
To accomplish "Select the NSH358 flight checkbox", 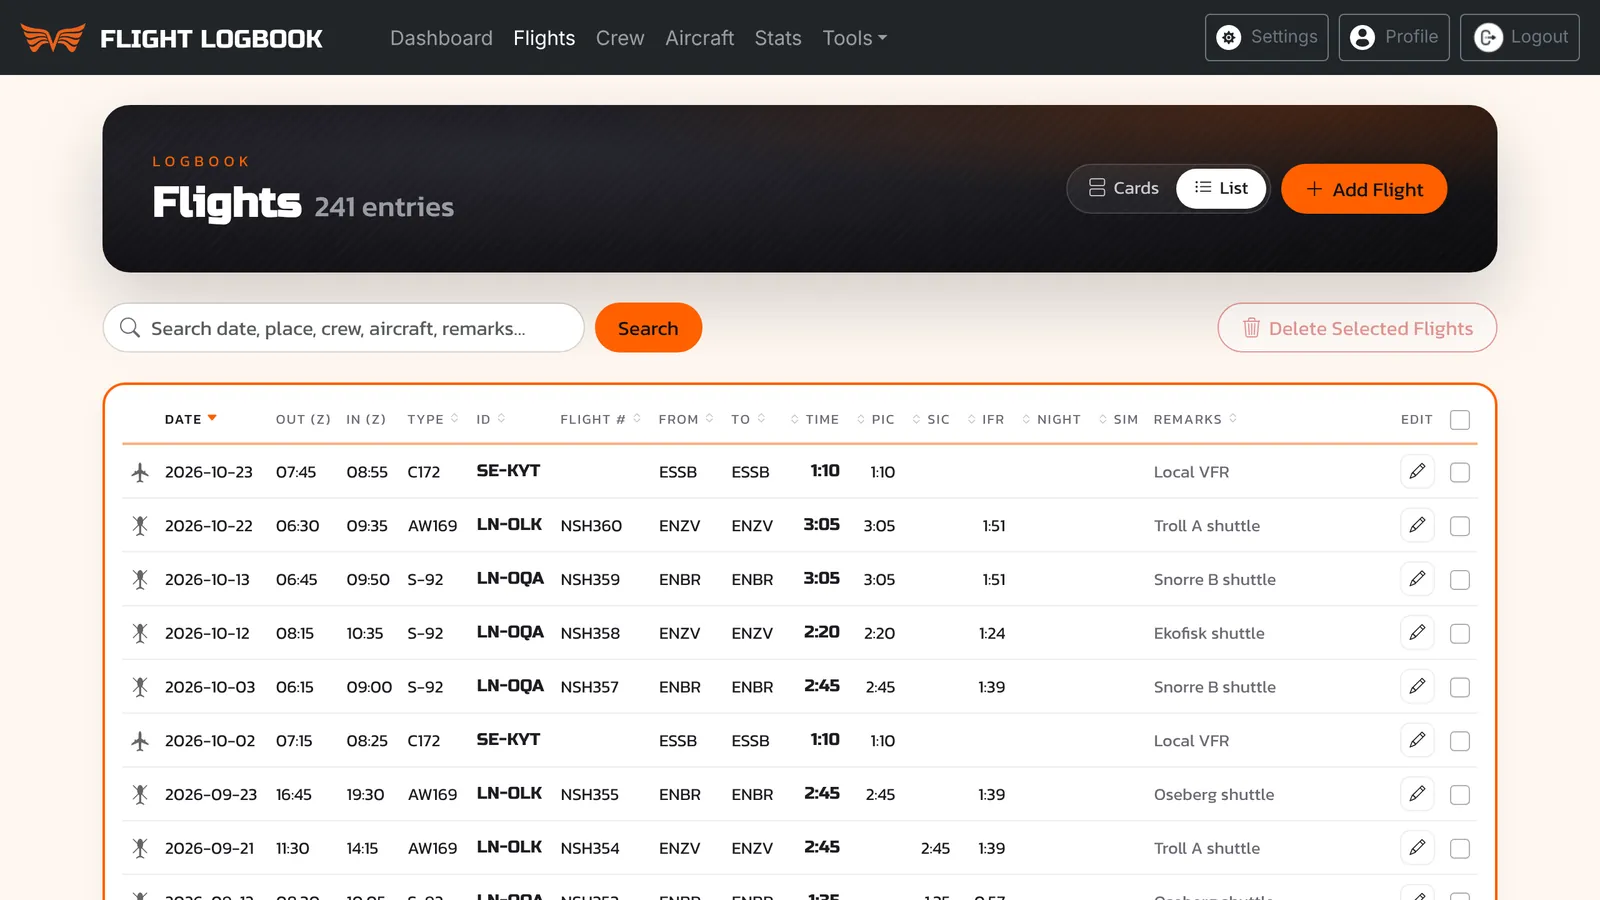I will [1460, 634].
